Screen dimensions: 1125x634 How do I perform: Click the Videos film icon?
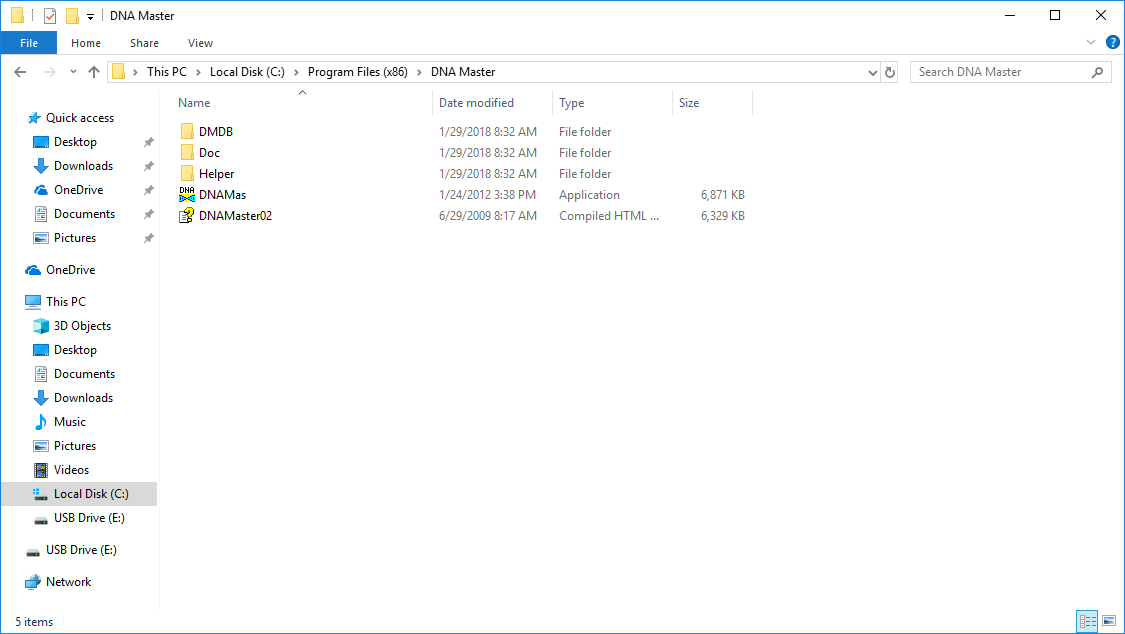click(41, 470)
